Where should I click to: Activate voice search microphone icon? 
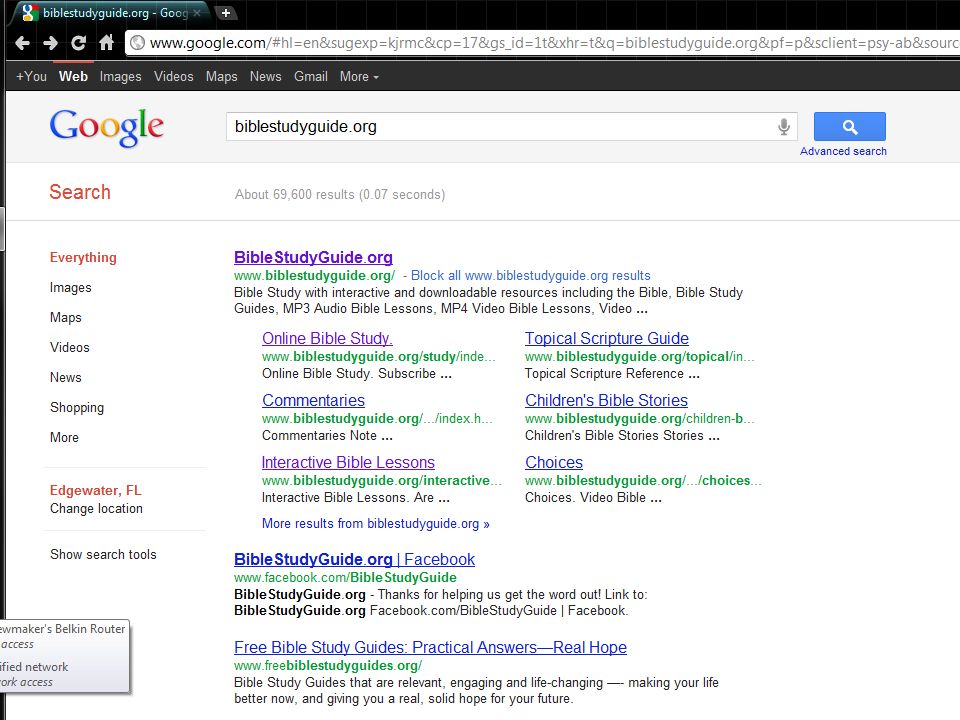point(784,127)
